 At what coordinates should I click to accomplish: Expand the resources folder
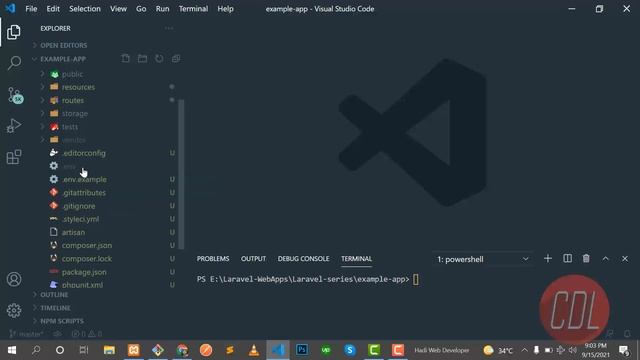point(78,87)
